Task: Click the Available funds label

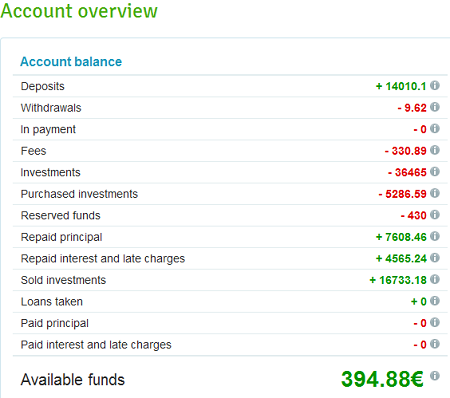Action: [x=73, y=380]
